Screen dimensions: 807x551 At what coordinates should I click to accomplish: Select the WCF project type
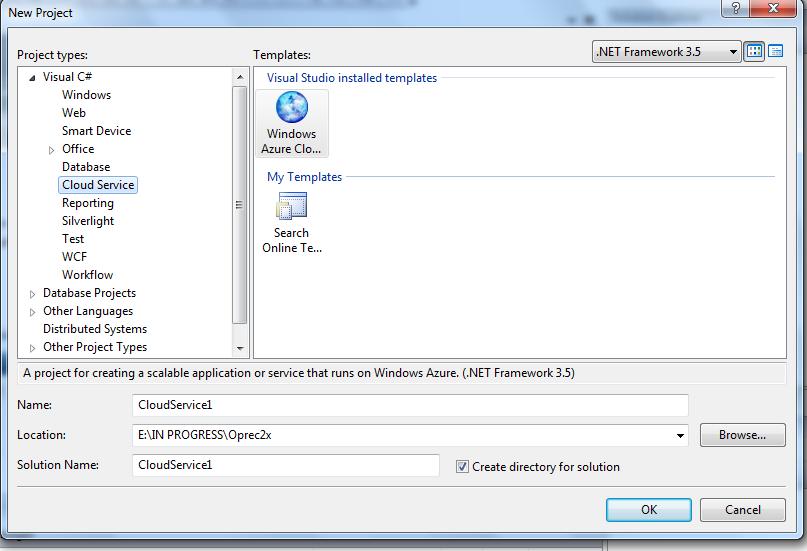pos(74,257)
